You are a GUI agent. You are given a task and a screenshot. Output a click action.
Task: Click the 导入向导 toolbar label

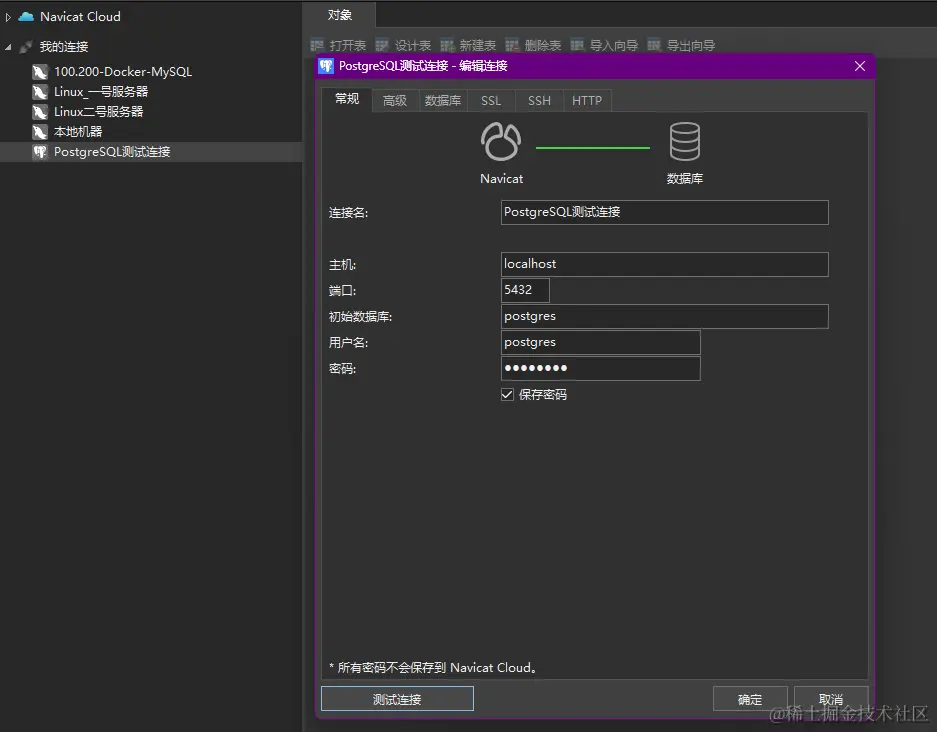point(614,45)
